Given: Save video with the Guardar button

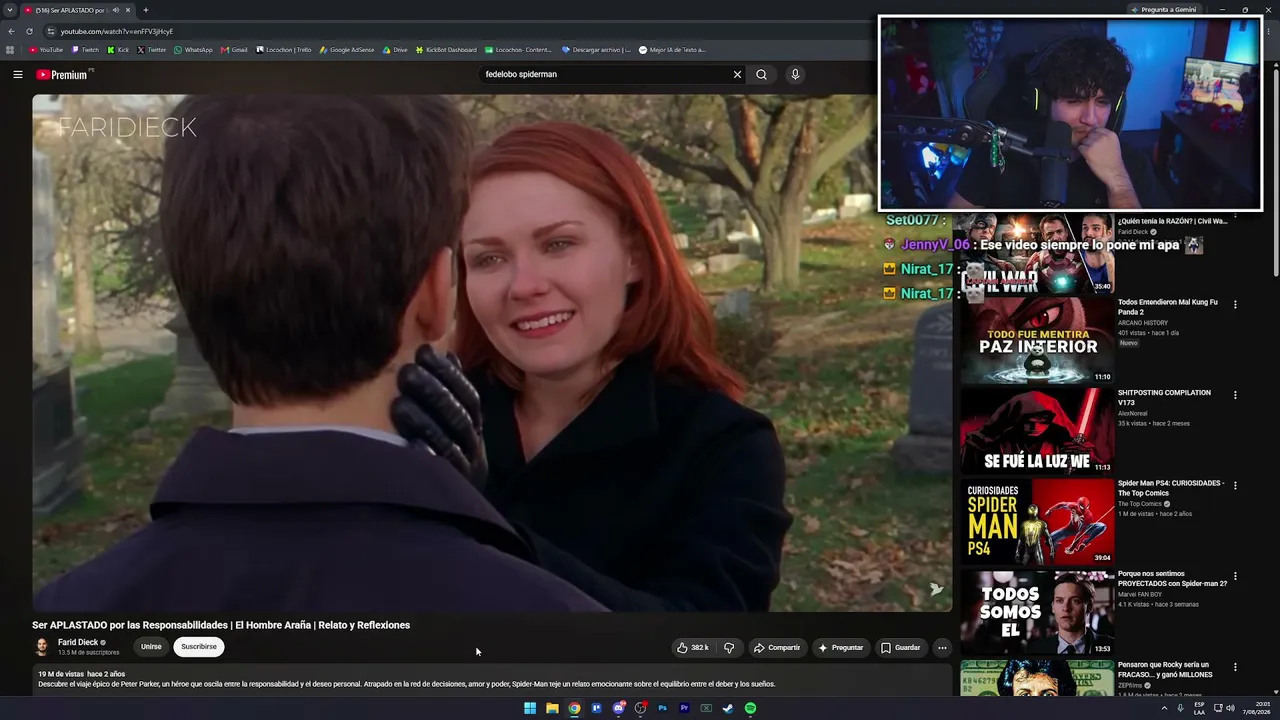Looking at the screenshot, I should point(900,647).
